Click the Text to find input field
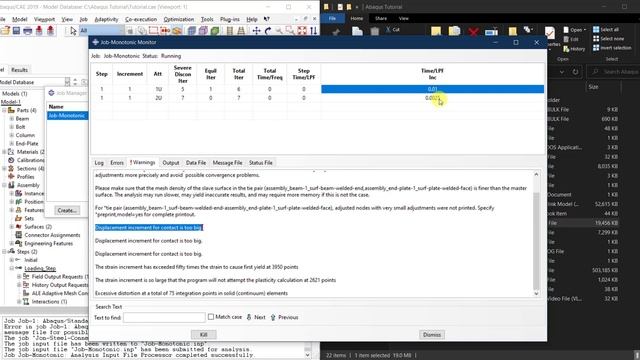The height and width of the screenshot is (360, 640). click(x=164, y=317)
